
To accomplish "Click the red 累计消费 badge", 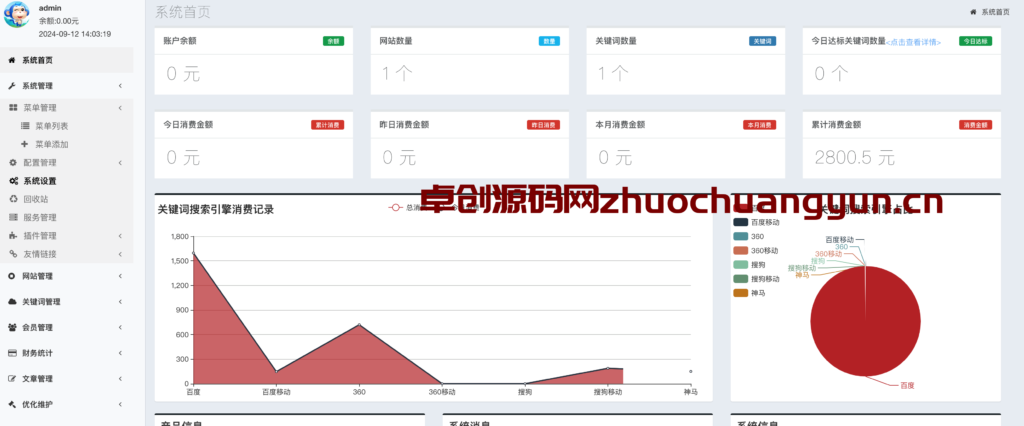I will 327,125.
